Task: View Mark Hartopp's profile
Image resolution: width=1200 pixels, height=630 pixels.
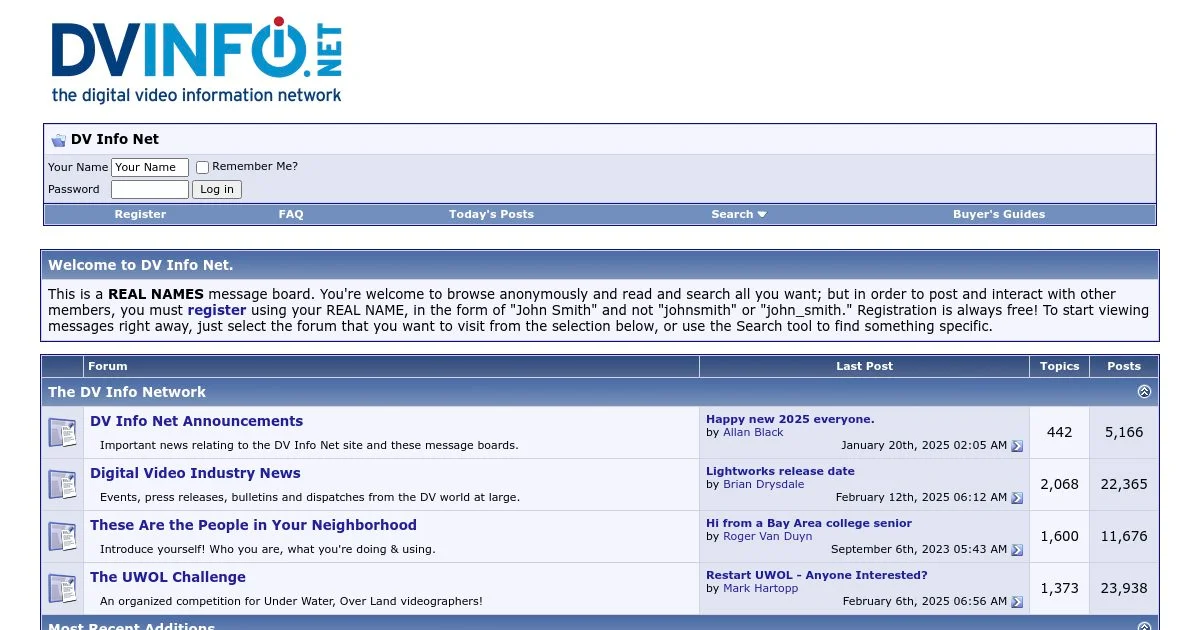Action: (x=761, y=588)
